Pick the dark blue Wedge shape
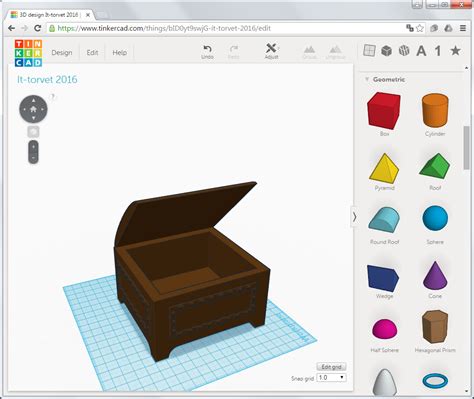474x399 pixels. [x=383, y=278]
